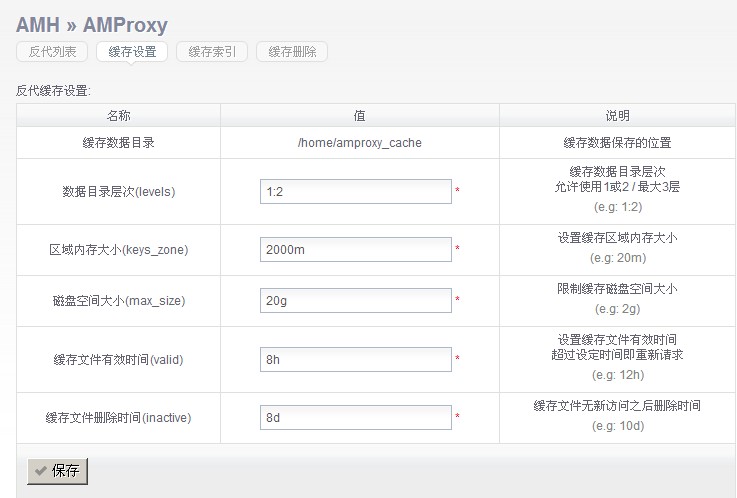This screenshot has width=737, height=498.
Task: Select the max_size field with 20g
Action: coord(355,300)
